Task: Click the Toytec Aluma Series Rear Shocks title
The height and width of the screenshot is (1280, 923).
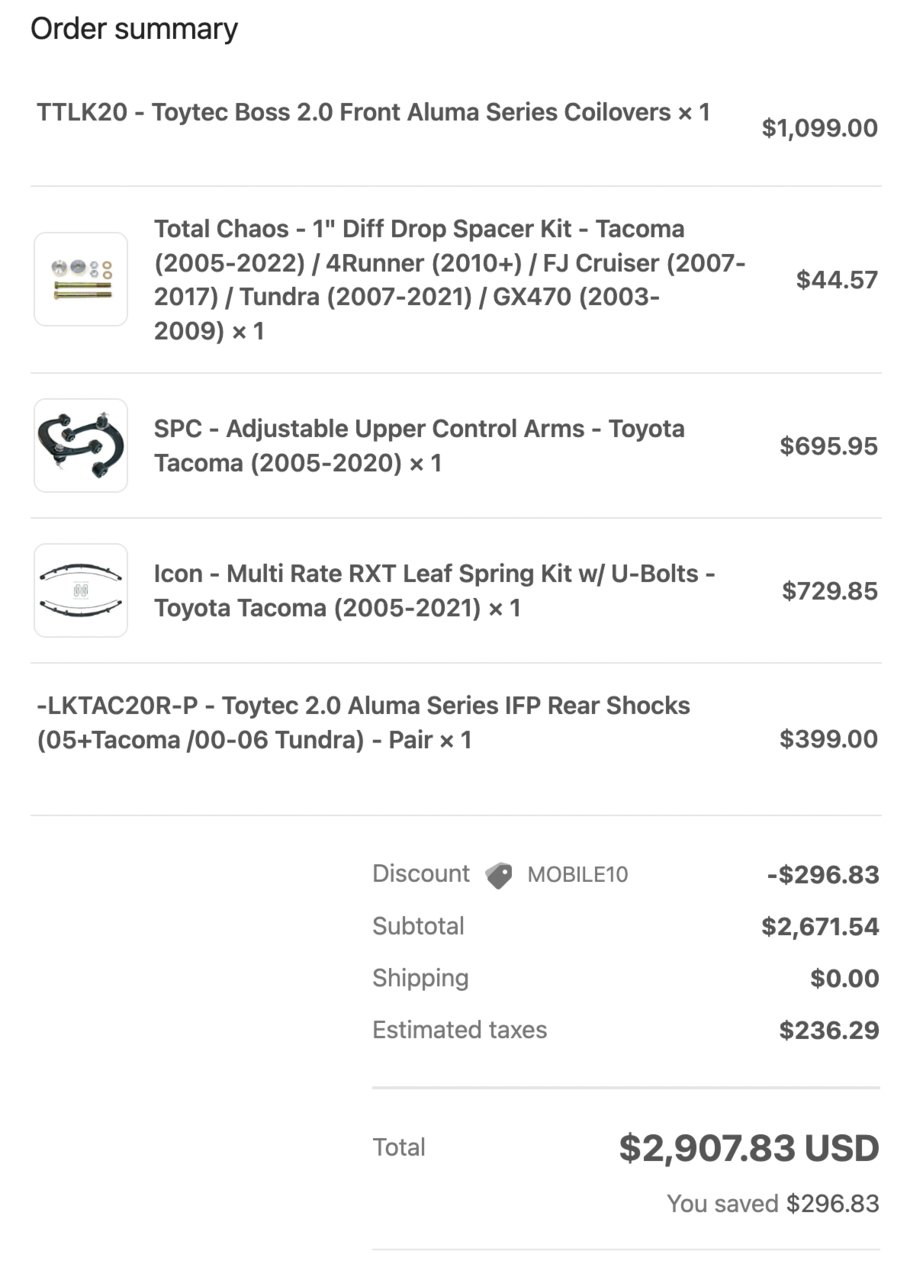Action: click(x=363, y=723)
